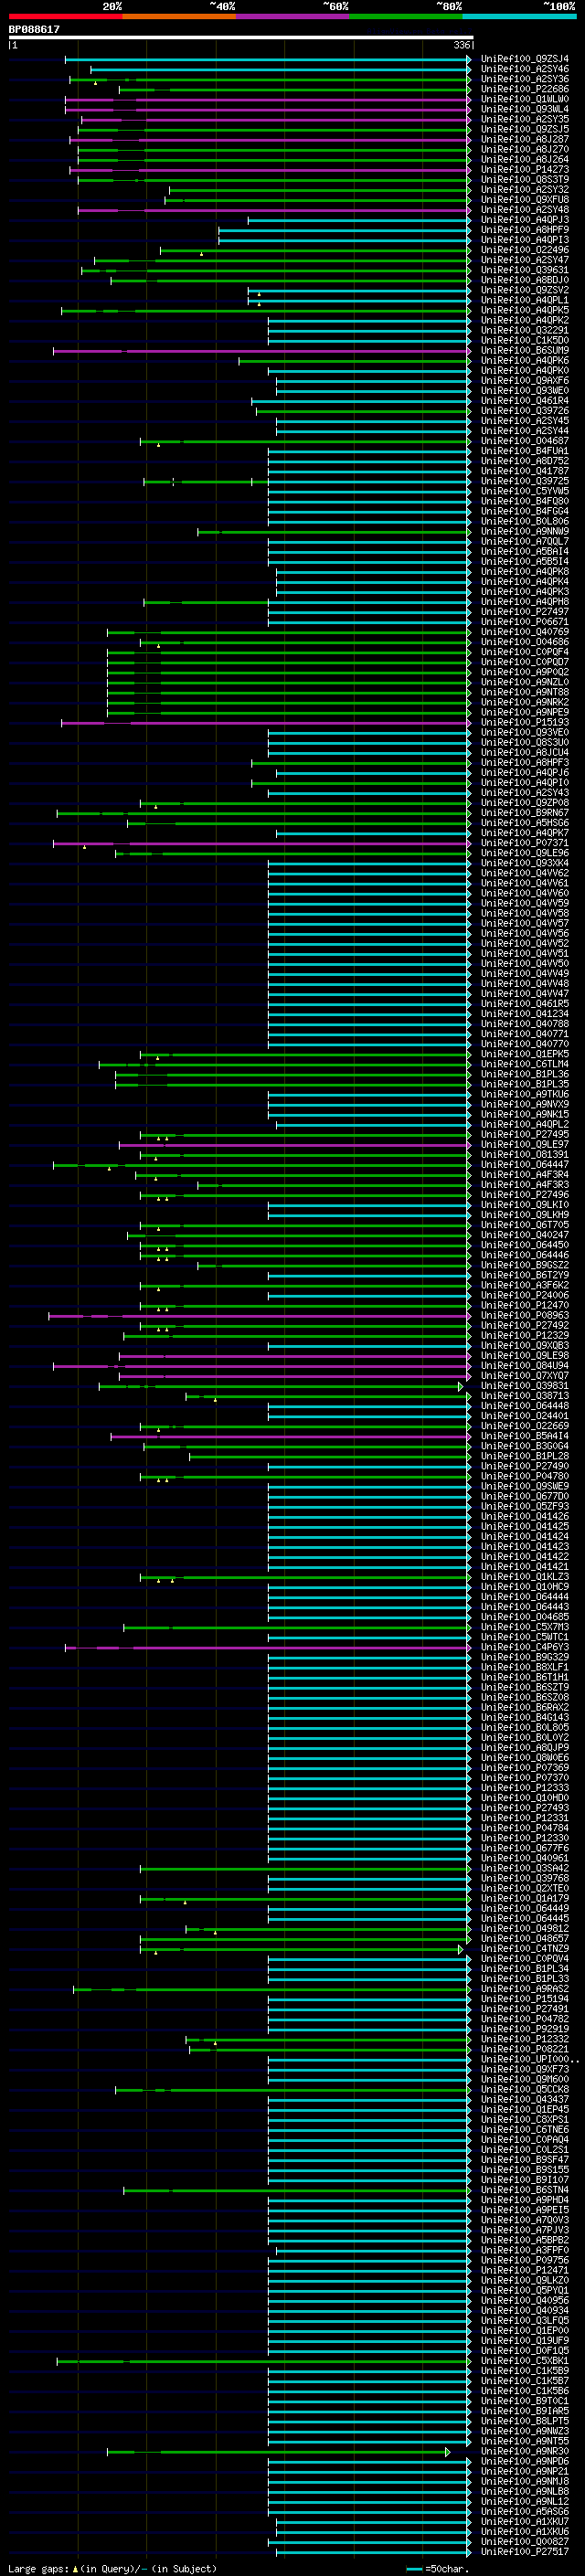Screen dimensions: 585x2576
Task: Open the UniRef100_P04780 hit label
Action: (x=525, y=1476)
